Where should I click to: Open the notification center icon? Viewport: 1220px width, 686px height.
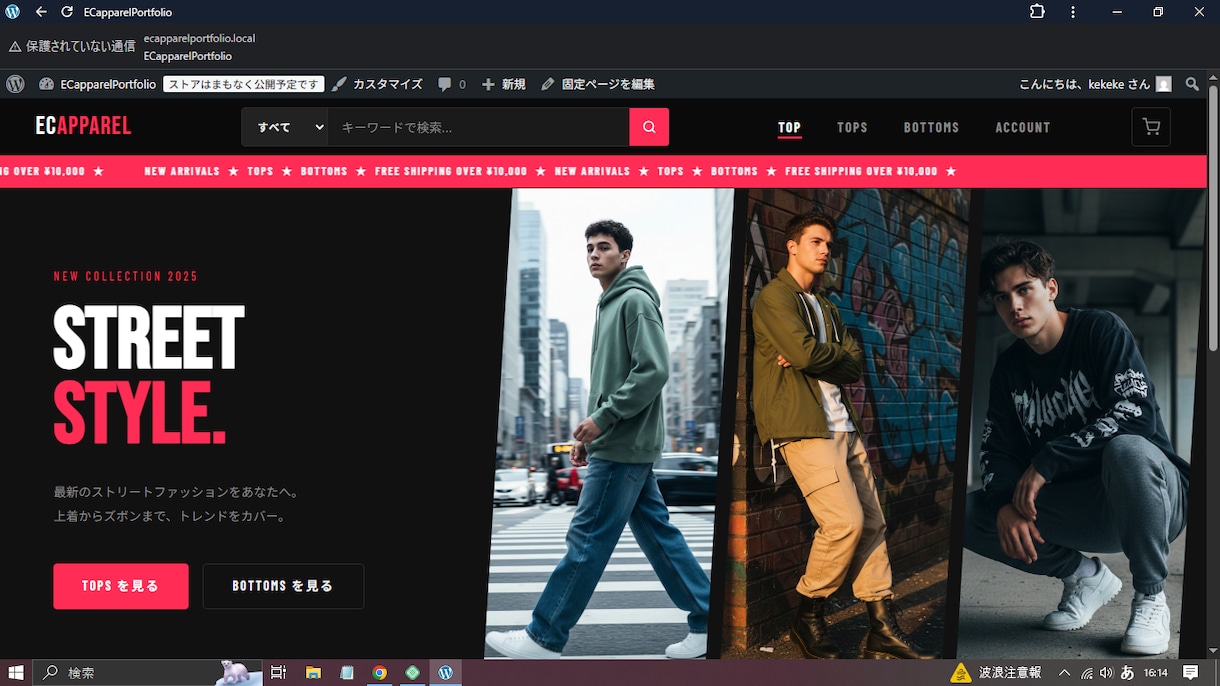(1191, 672)
